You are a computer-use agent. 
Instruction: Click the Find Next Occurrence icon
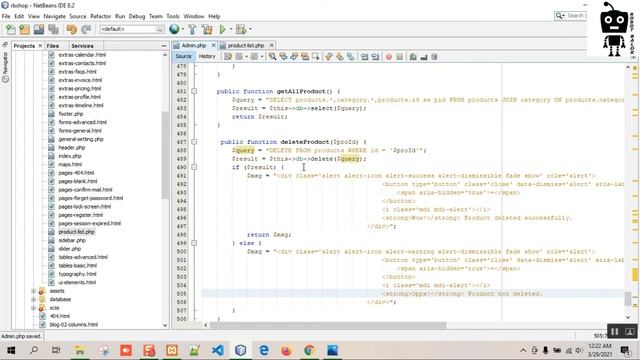click(x=294, y=56)
